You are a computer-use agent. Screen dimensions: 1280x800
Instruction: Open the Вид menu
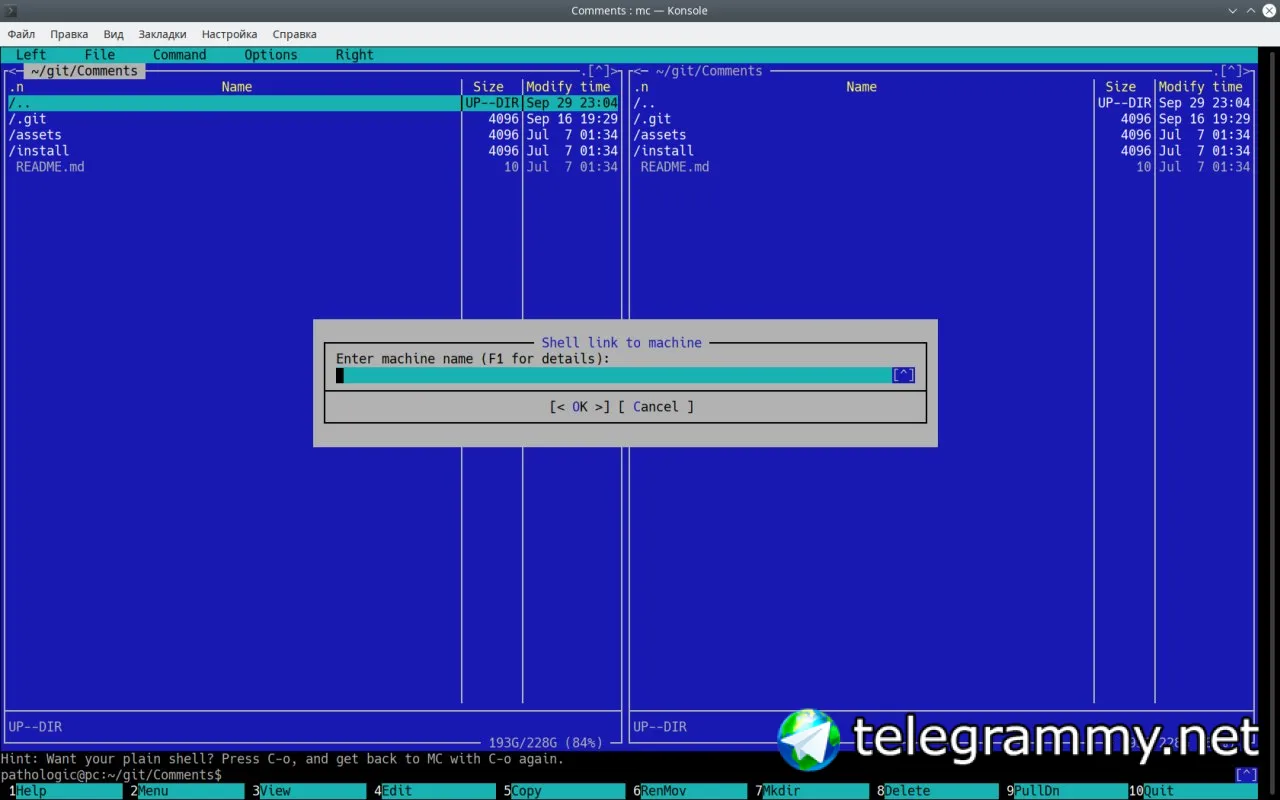pyautogui.click(x=113, y=34)
